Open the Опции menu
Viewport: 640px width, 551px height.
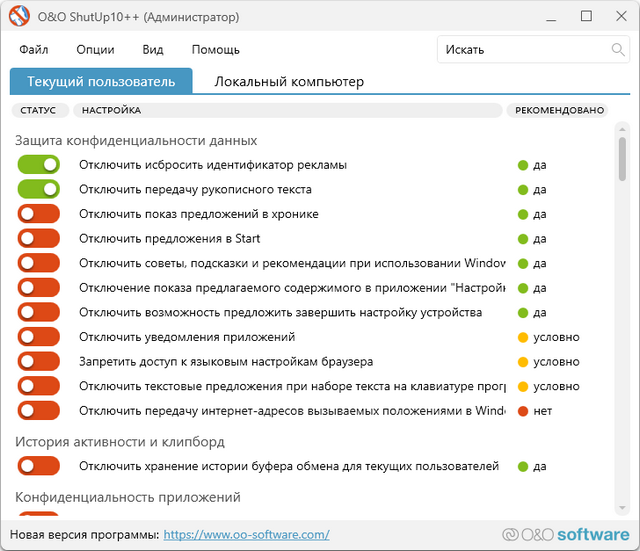95,50
